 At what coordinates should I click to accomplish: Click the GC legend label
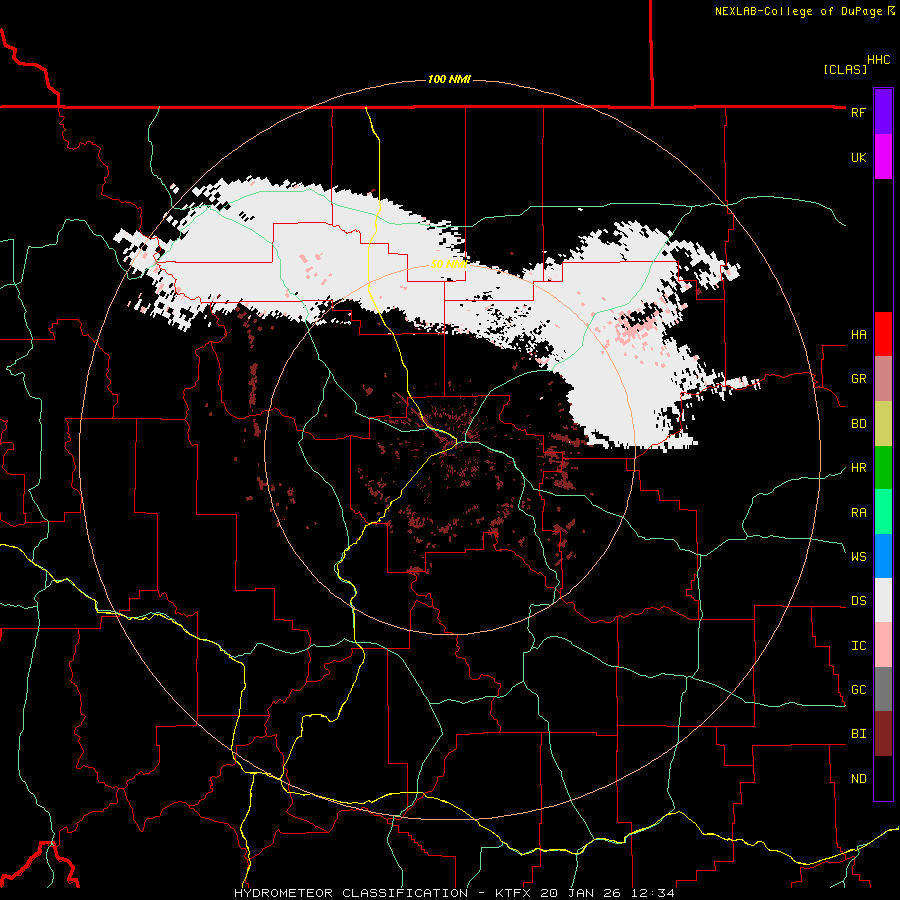[x=858, y=690]
